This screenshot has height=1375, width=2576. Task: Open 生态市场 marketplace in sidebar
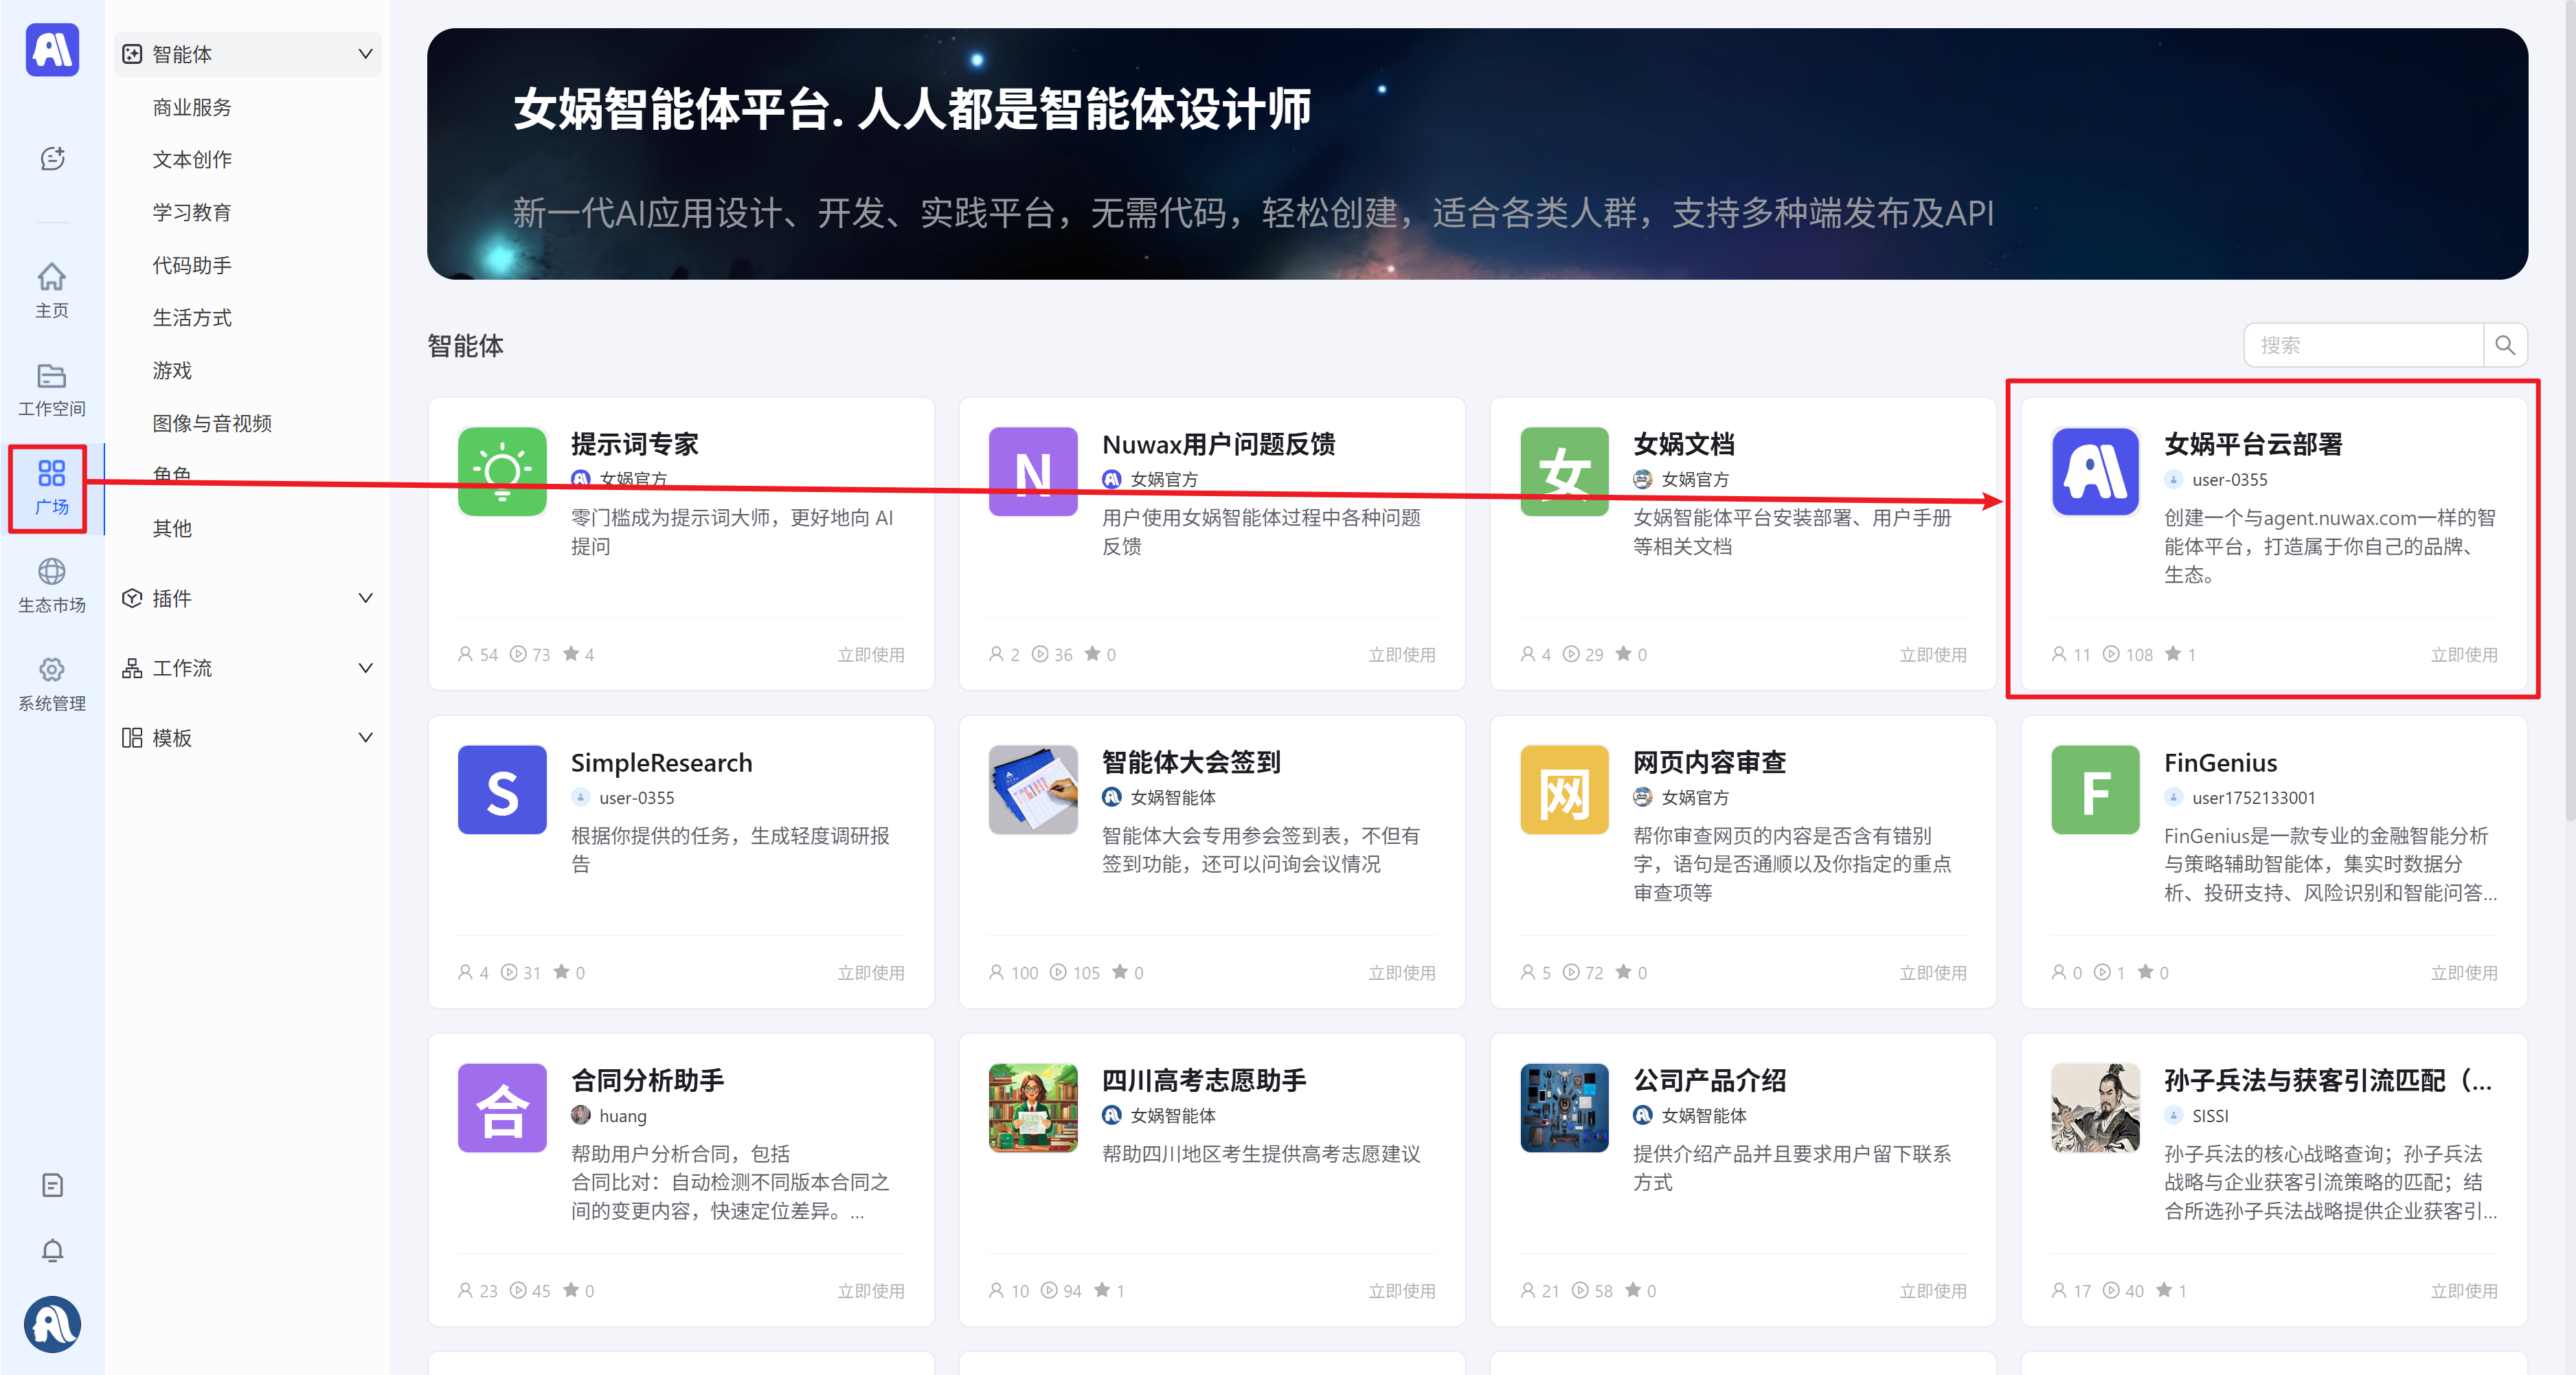coord(52,586)
